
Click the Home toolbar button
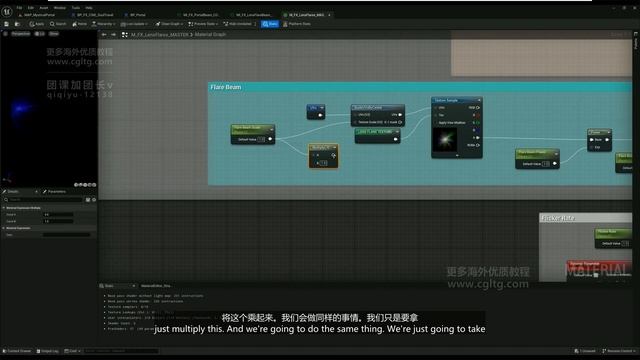[80, 24]
